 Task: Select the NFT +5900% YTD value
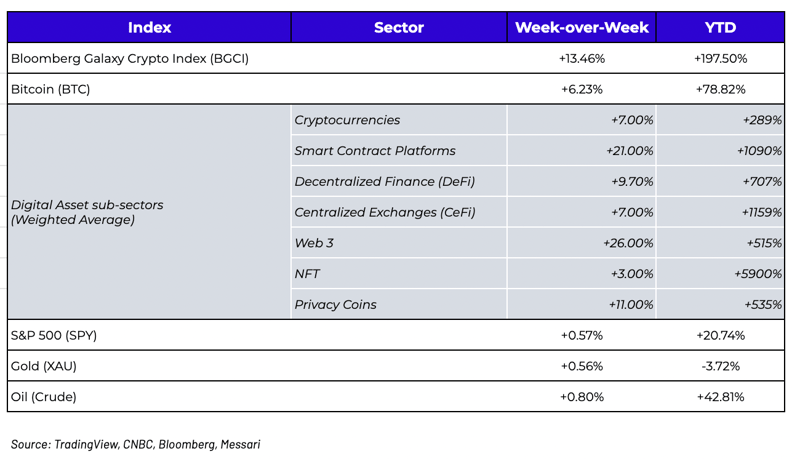coord(757,274)
